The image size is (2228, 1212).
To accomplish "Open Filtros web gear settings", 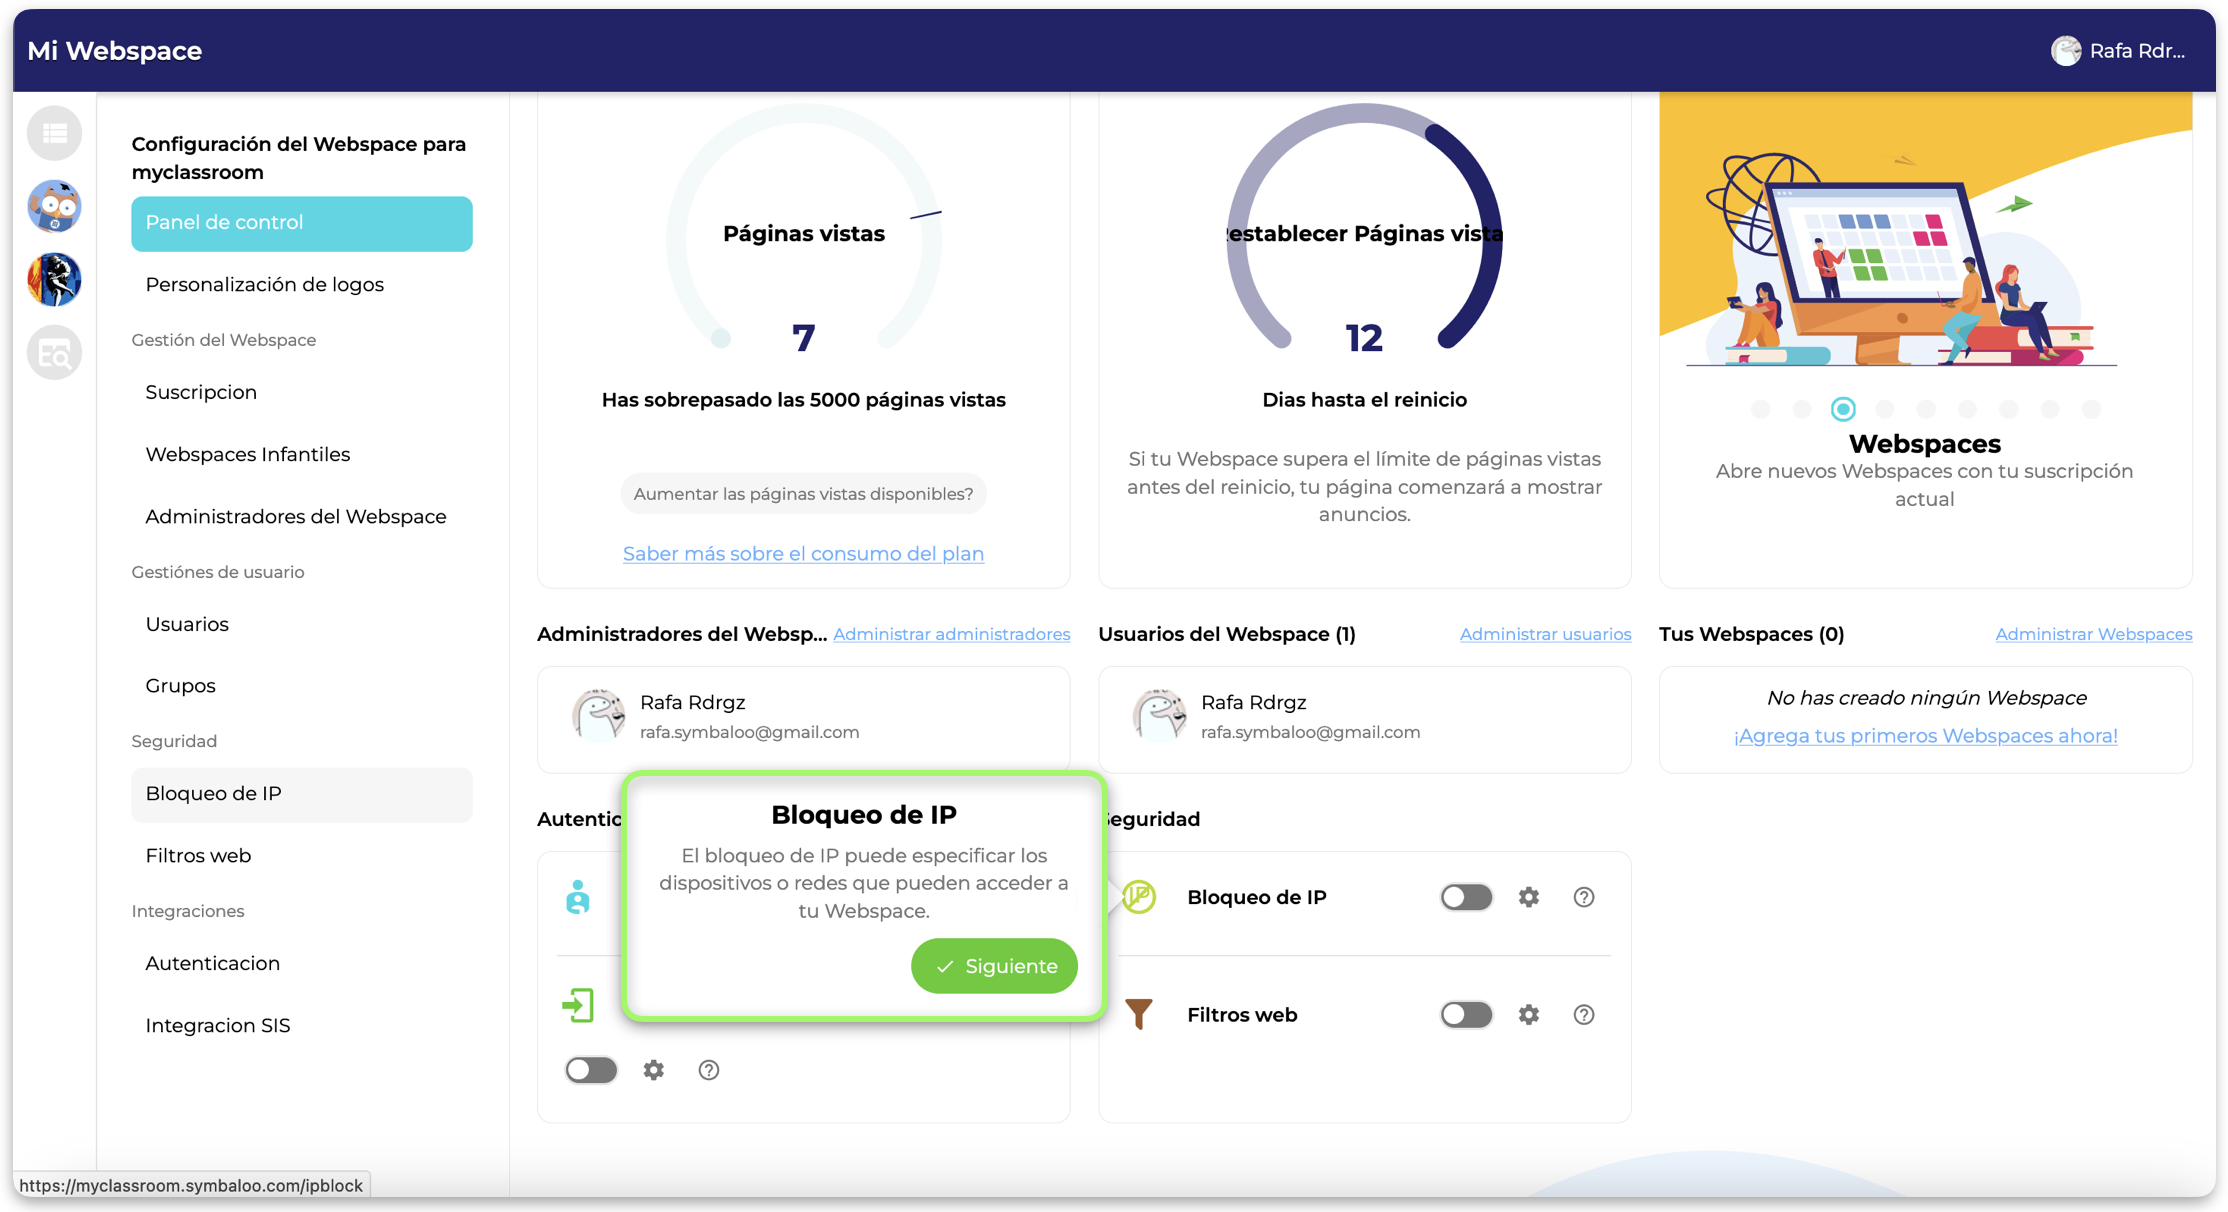I will tap(1529, 1015).
